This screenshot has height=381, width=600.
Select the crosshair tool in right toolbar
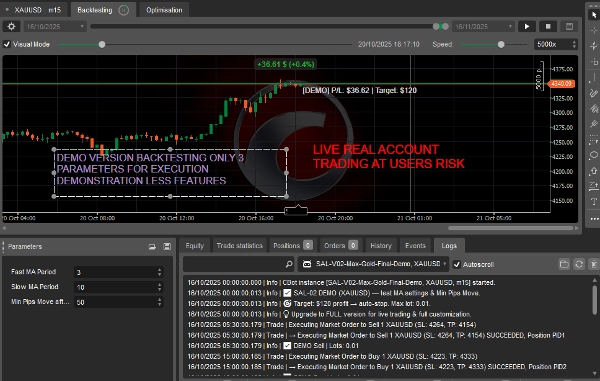coord(594,30)
